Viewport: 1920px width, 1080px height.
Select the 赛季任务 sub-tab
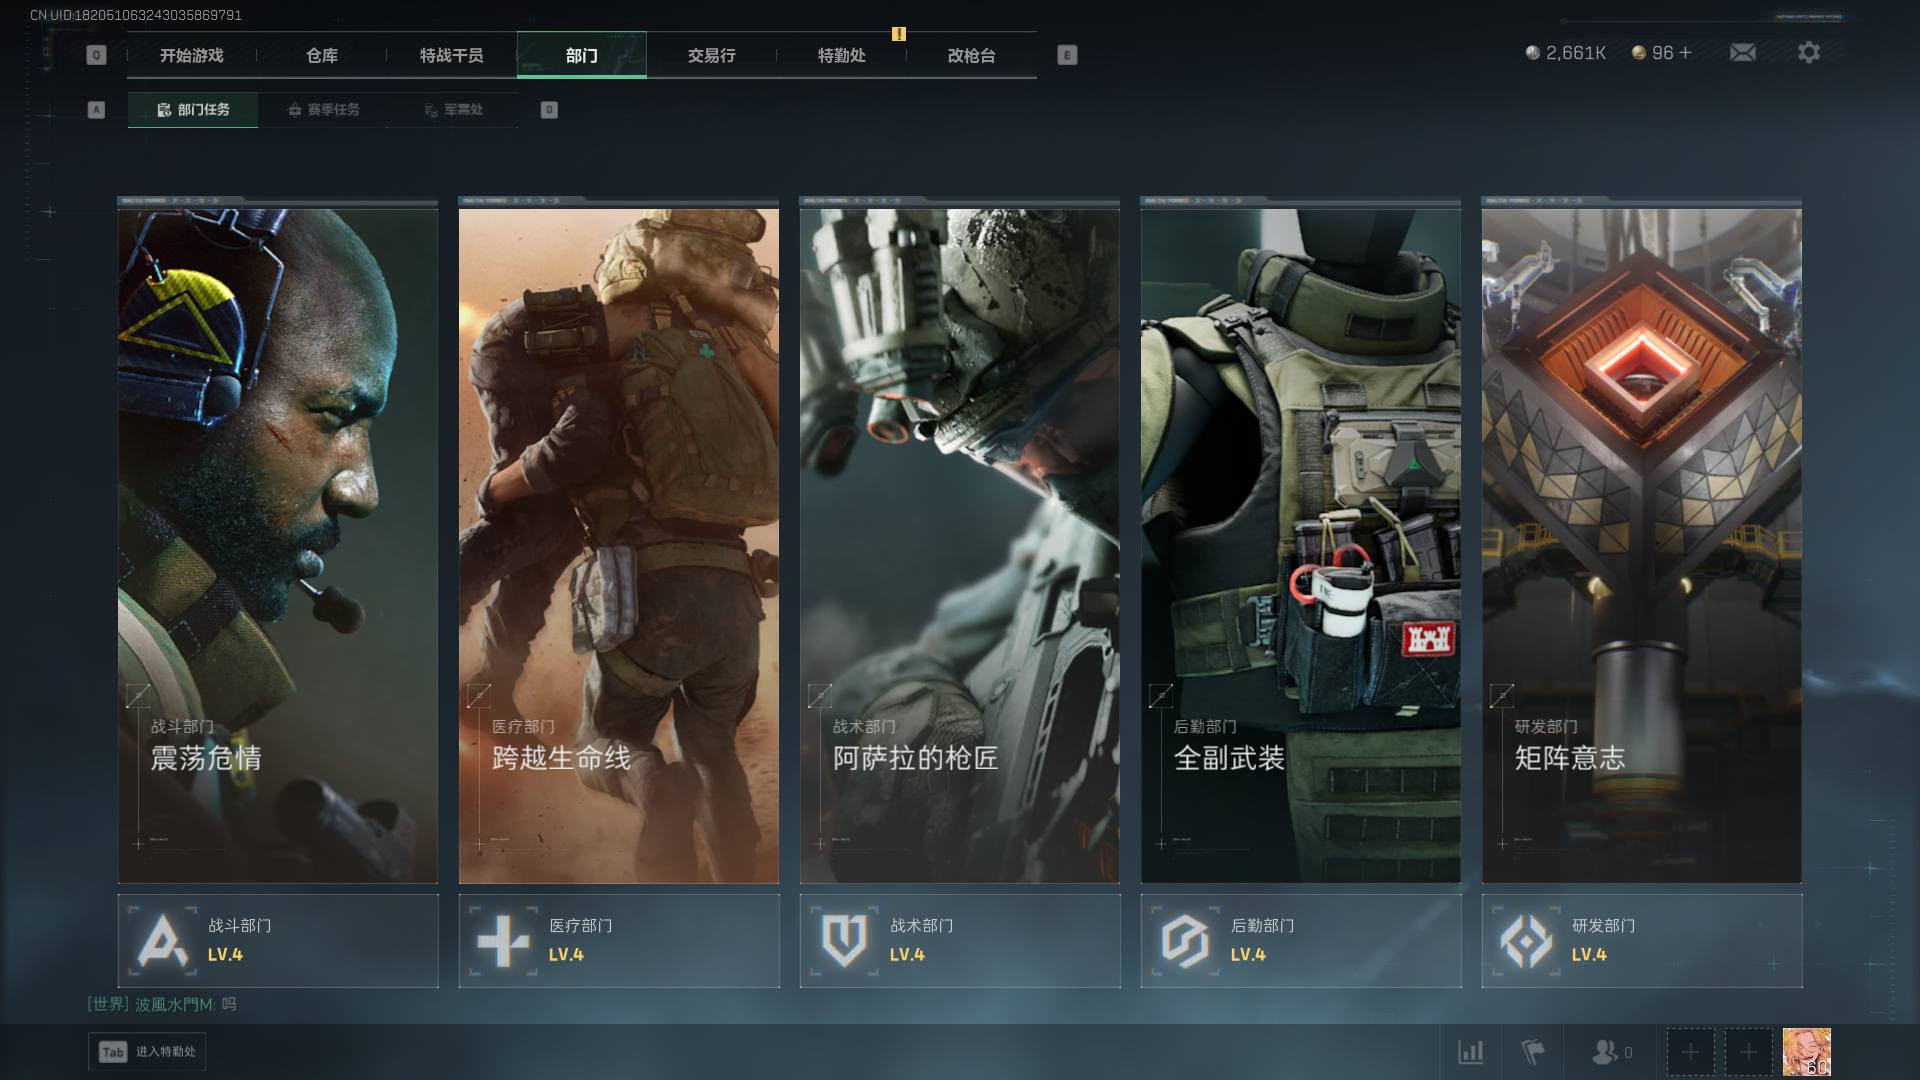click(323, 110)
